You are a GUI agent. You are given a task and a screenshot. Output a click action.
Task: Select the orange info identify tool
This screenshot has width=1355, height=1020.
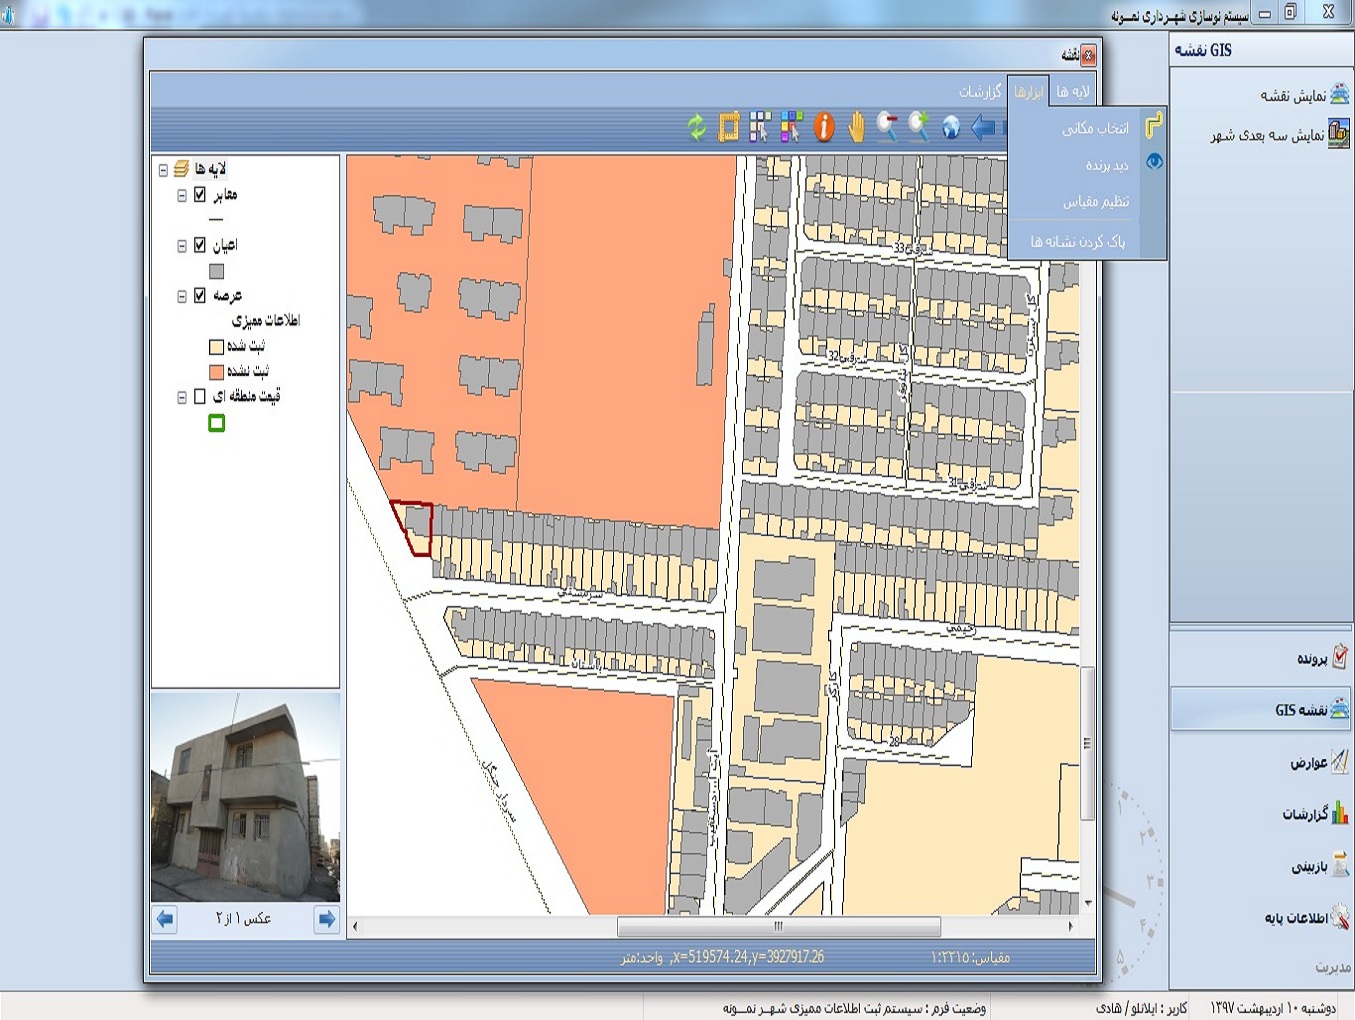coord(824,127)
